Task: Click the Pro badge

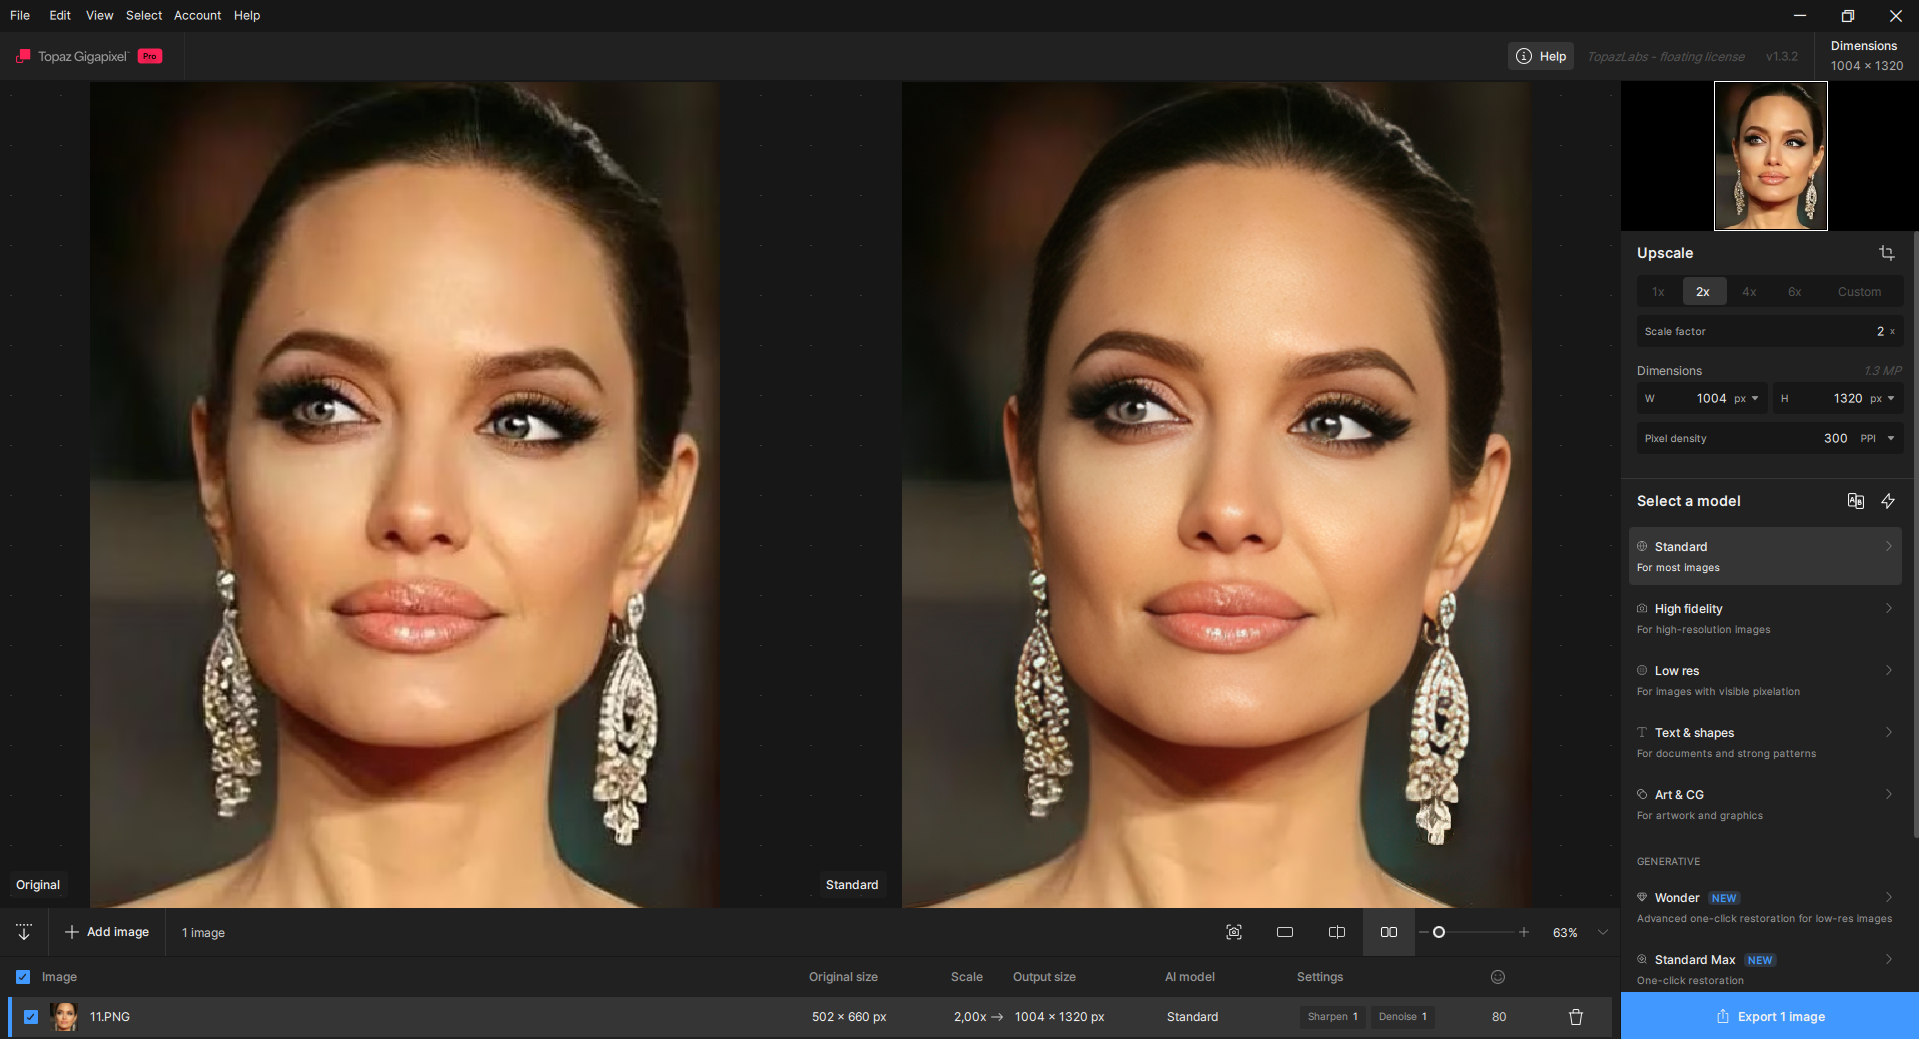Action: [150, 56]
